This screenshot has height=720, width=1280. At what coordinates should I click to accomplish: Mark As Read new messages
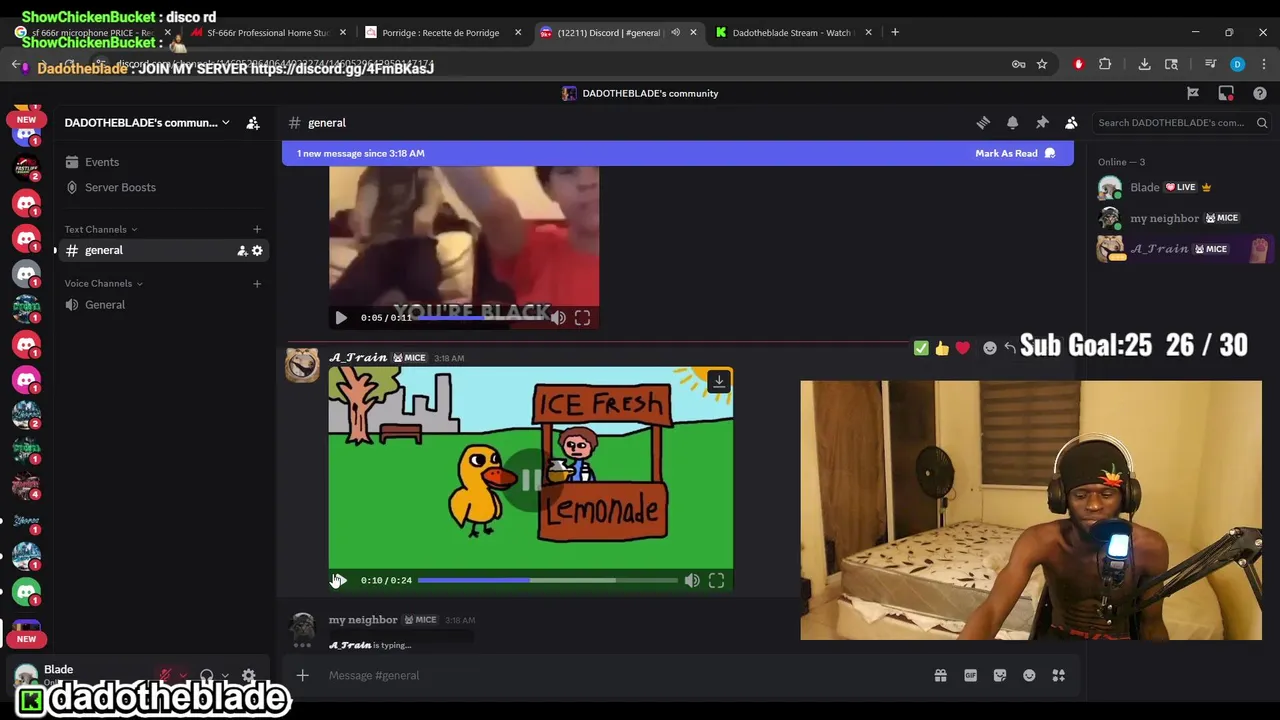[x=1015, y=153]
